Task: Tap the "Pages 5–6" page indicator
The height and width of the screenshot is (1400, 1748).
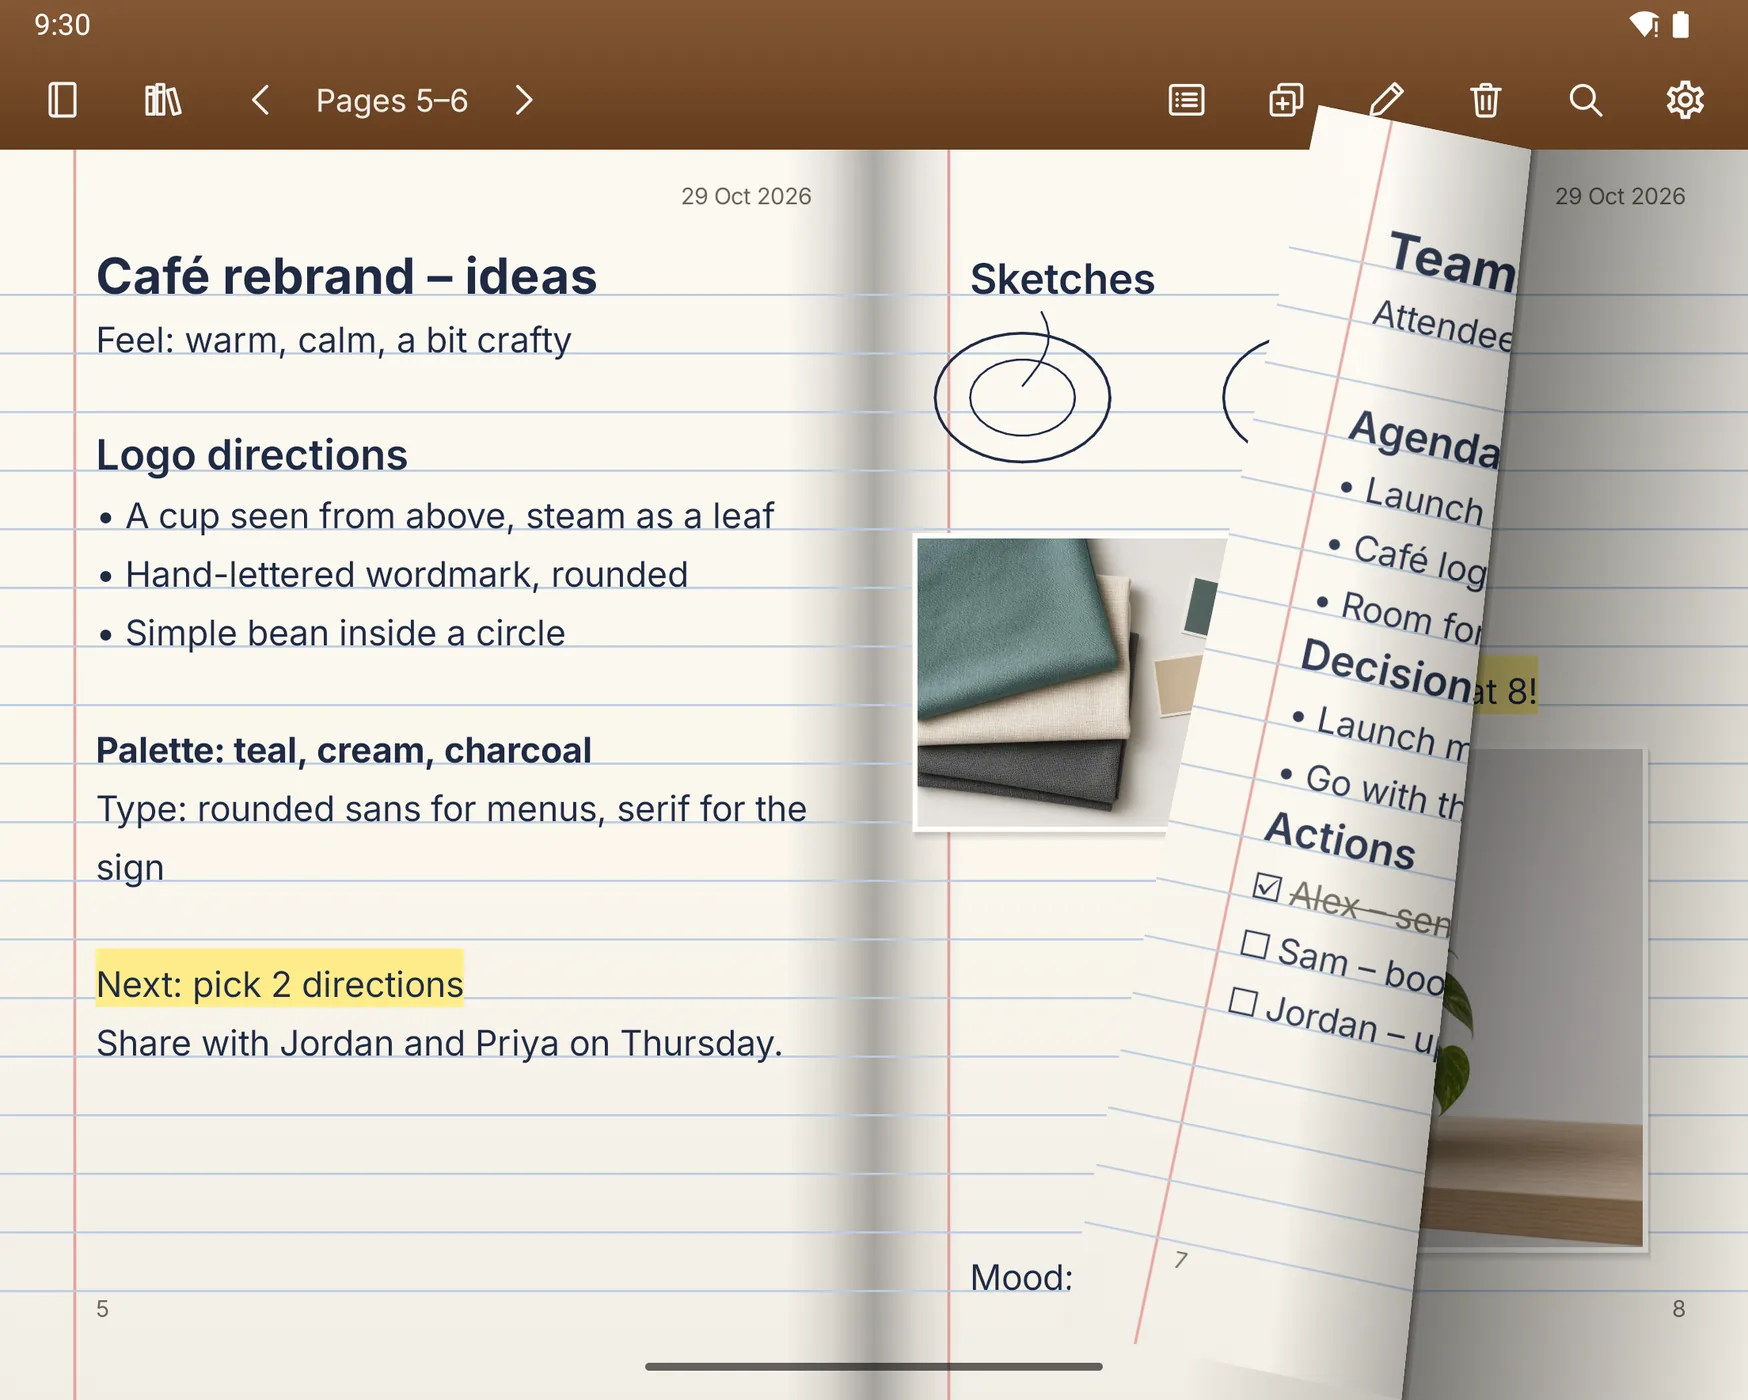Action: click(392, 100)
